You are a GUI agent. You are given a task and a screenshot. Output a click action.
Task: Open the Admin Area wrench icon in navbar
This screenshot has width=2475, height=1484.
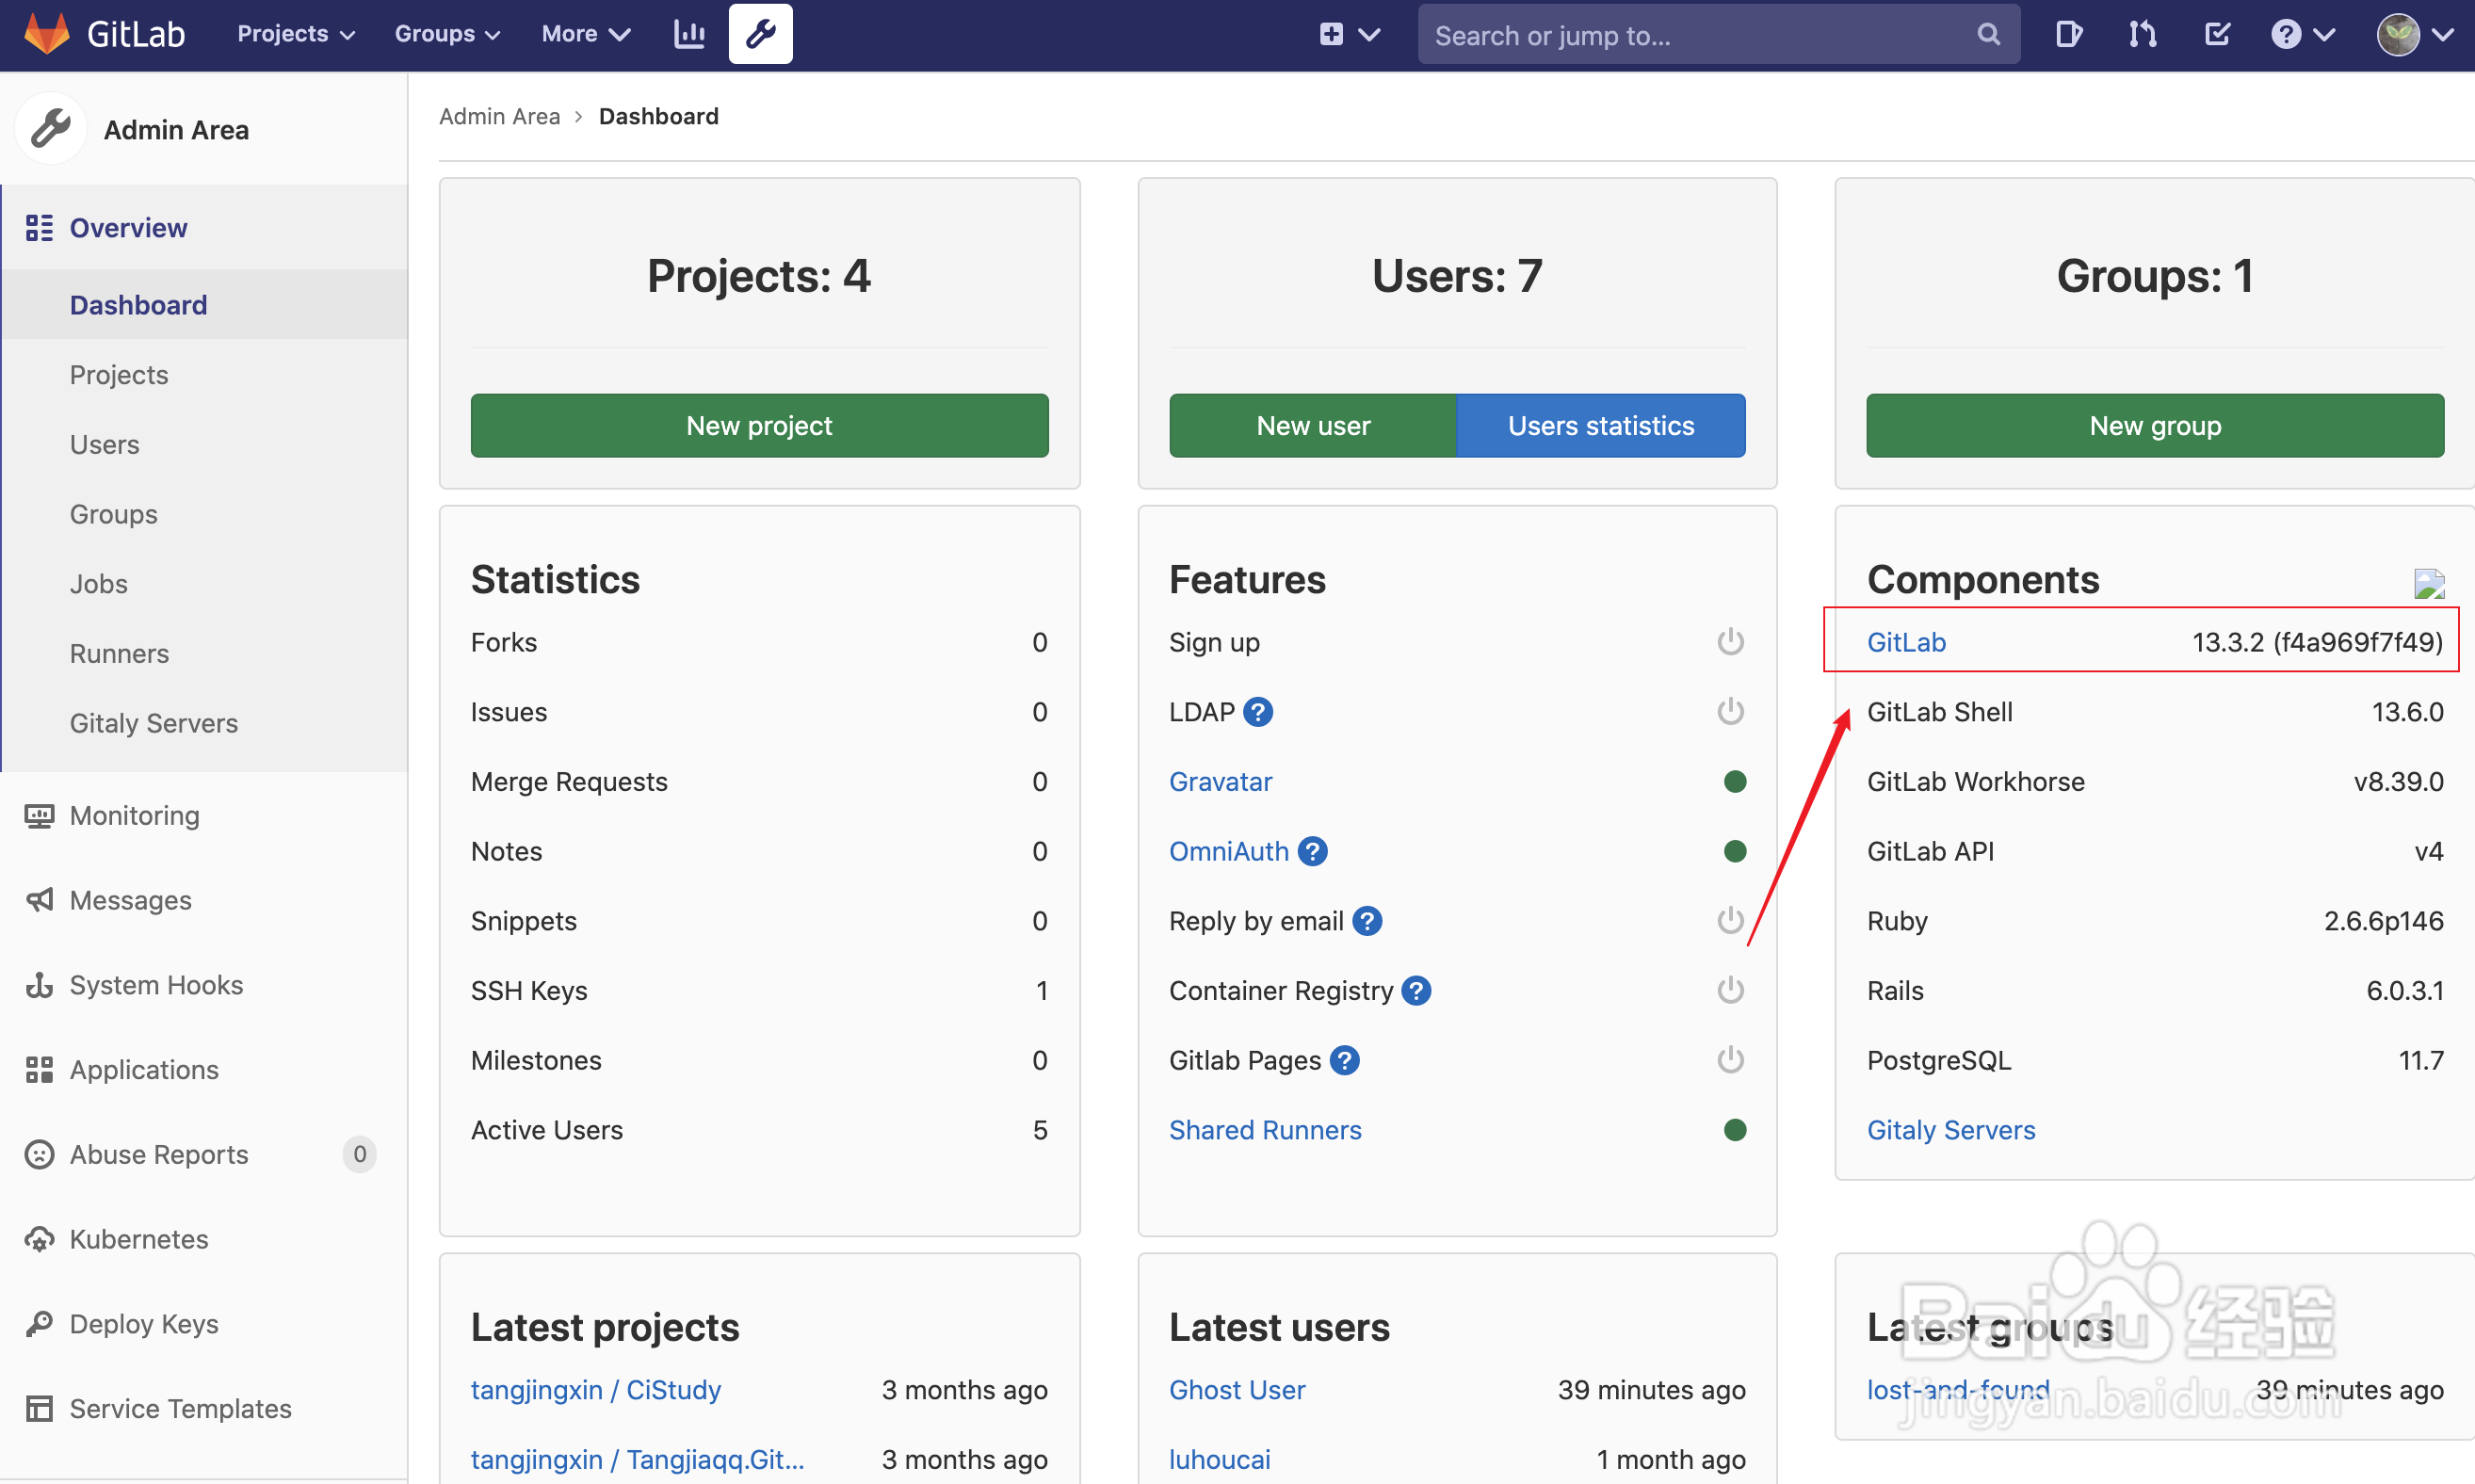pyautogui.click(x=760, y=34)
